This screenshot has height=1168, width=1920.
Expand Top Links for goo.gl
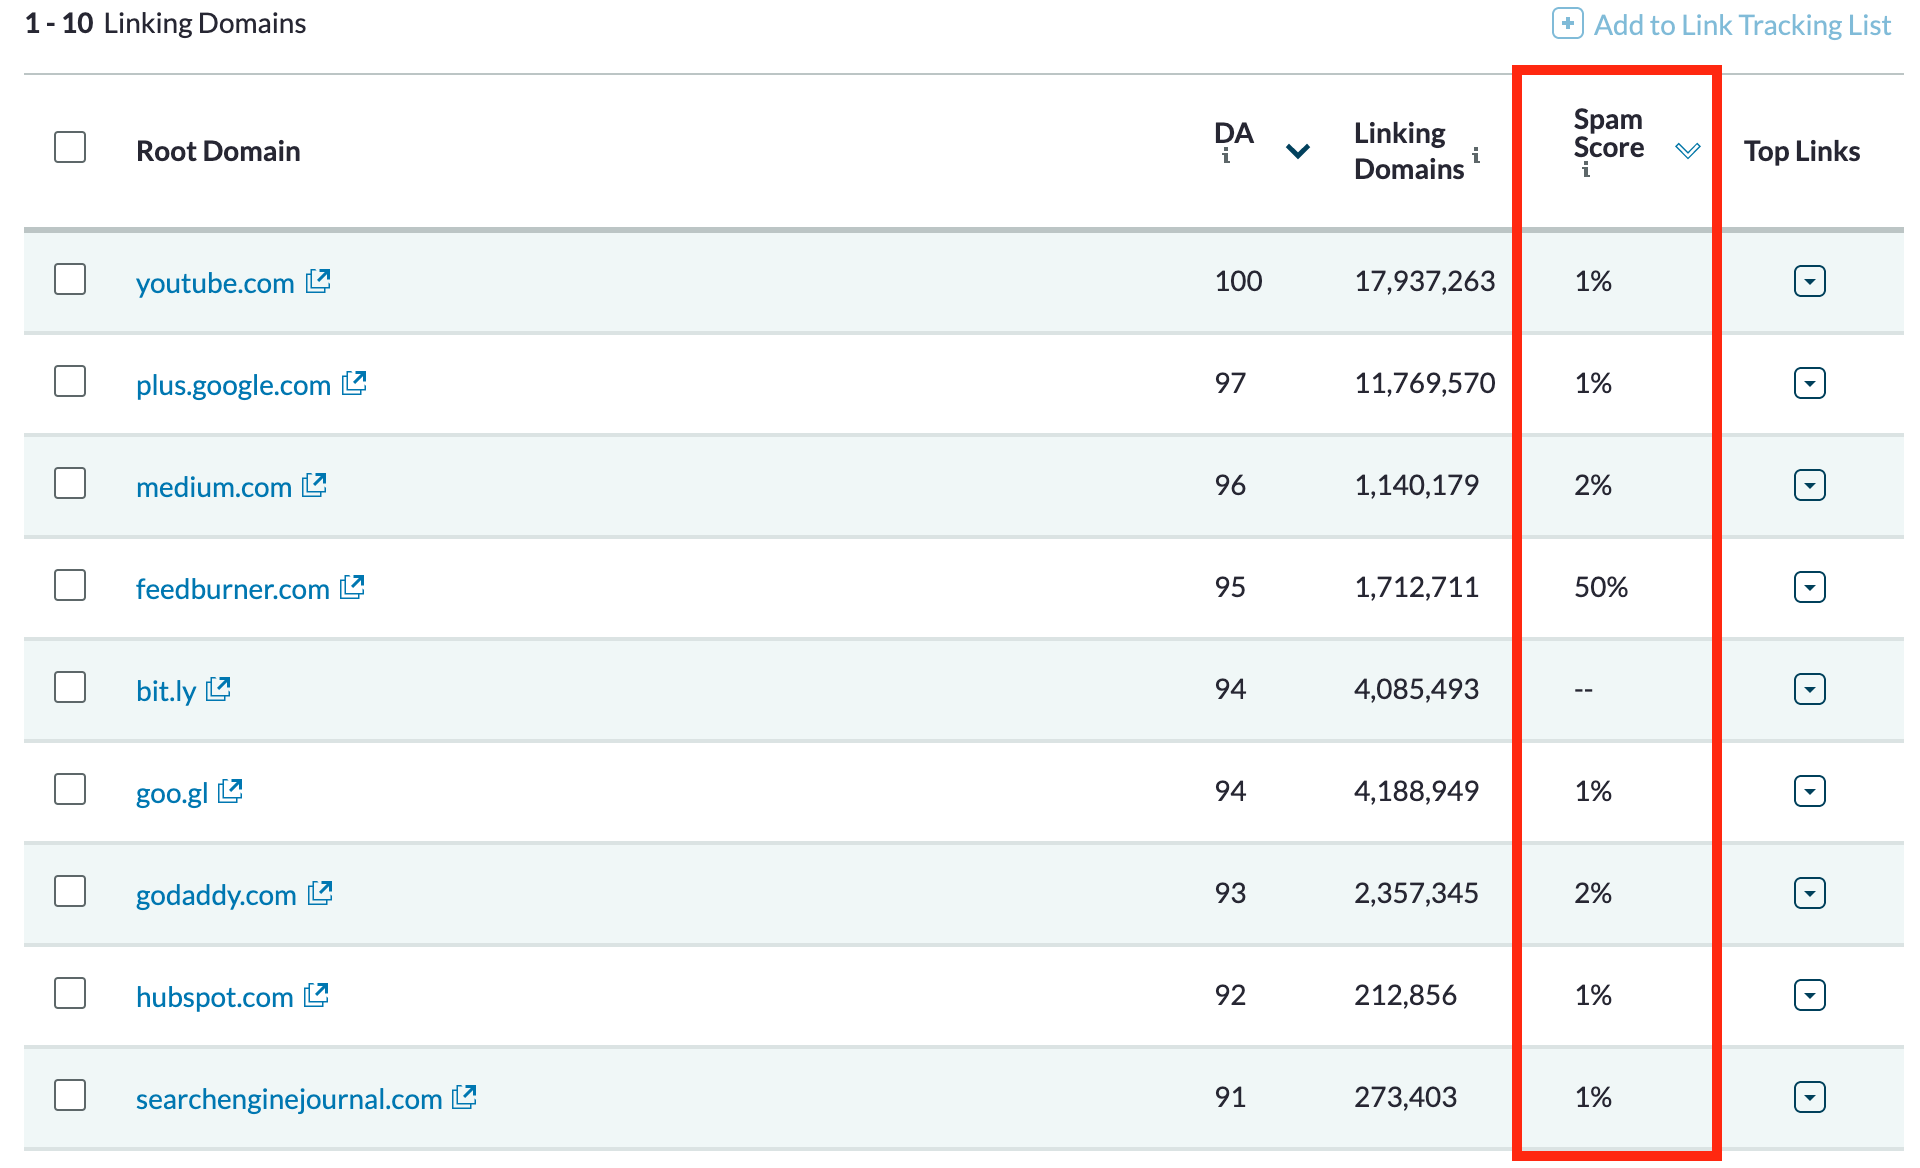(x=1810, y=791)
